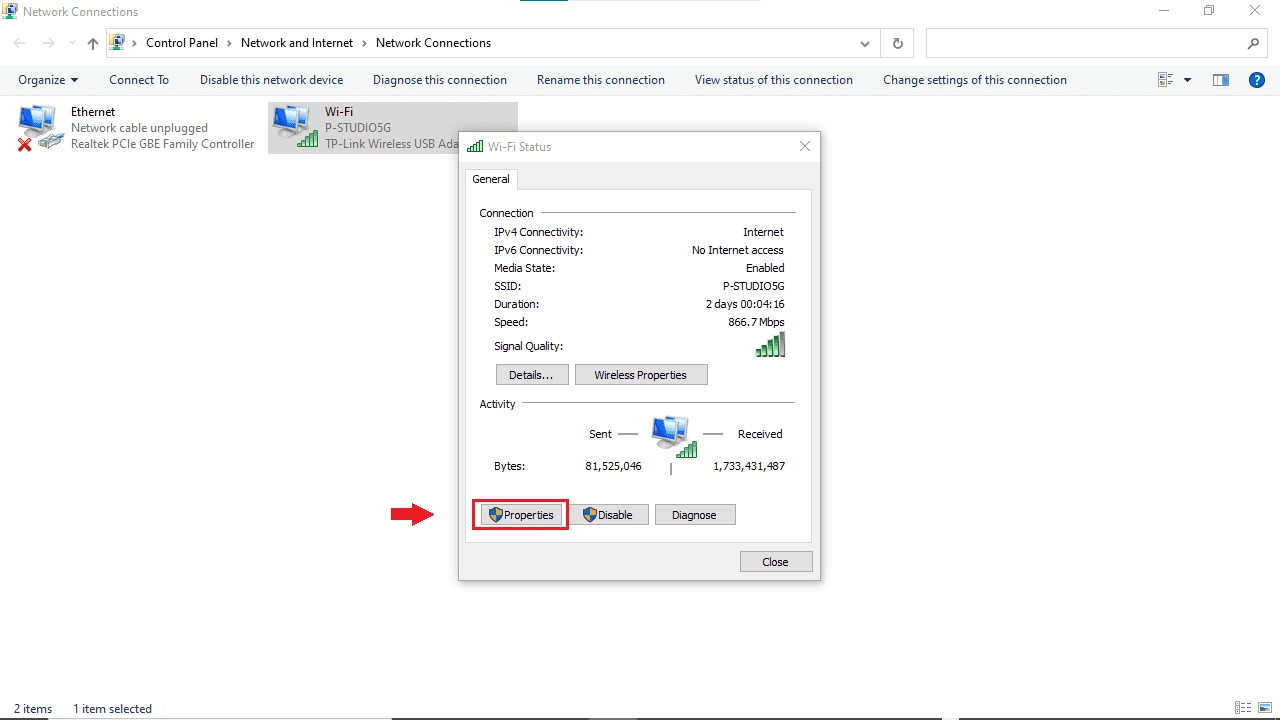Click the Network and Internet breadcrumb

coord(297,43)
